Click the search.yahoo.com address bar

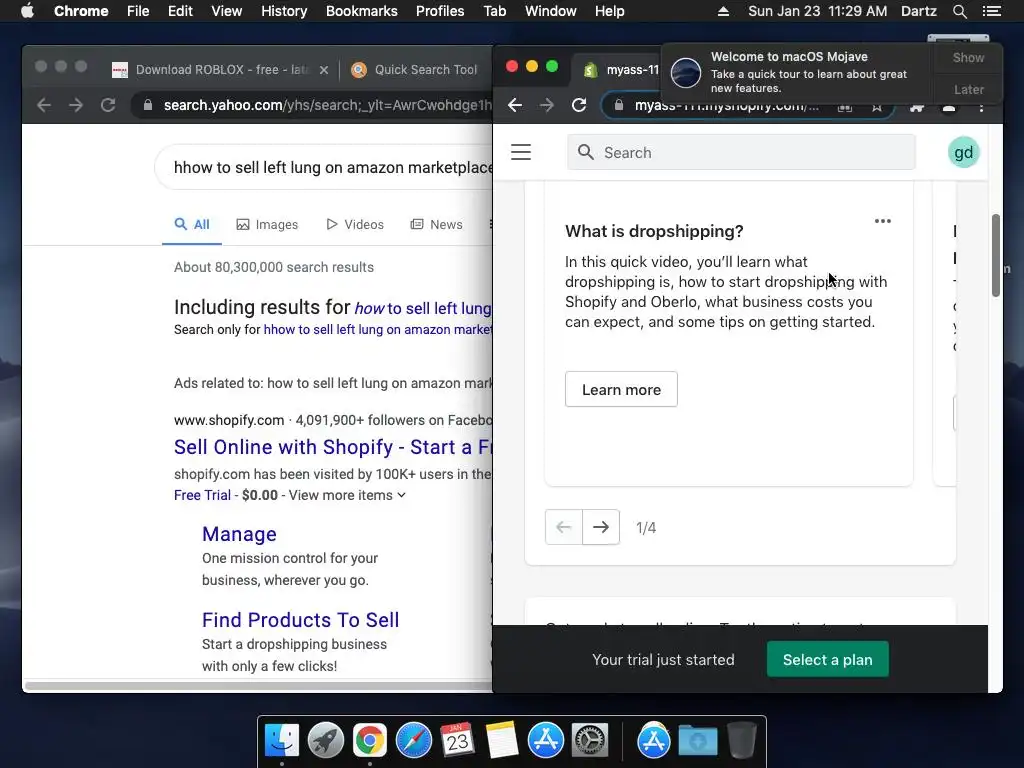[x=312, y=105]
